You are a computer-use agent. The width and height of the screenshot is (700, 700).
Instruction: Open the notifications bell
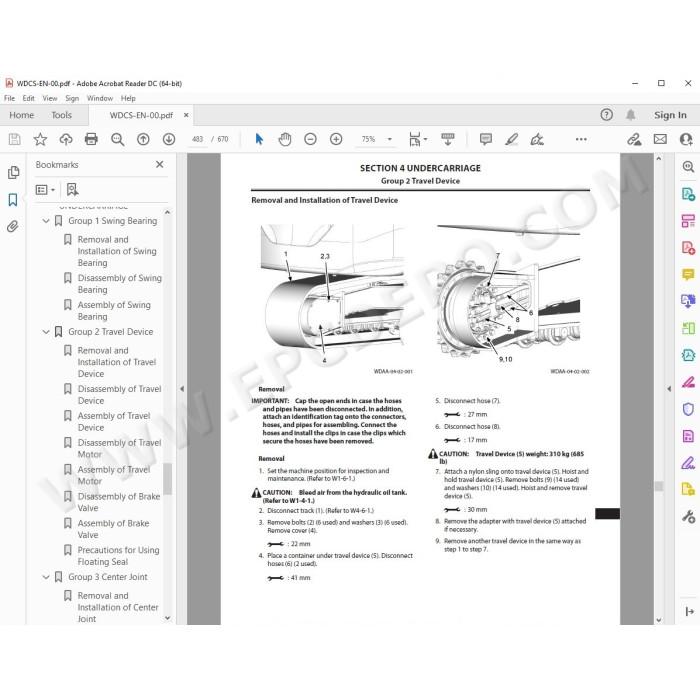tap(630, 115)
